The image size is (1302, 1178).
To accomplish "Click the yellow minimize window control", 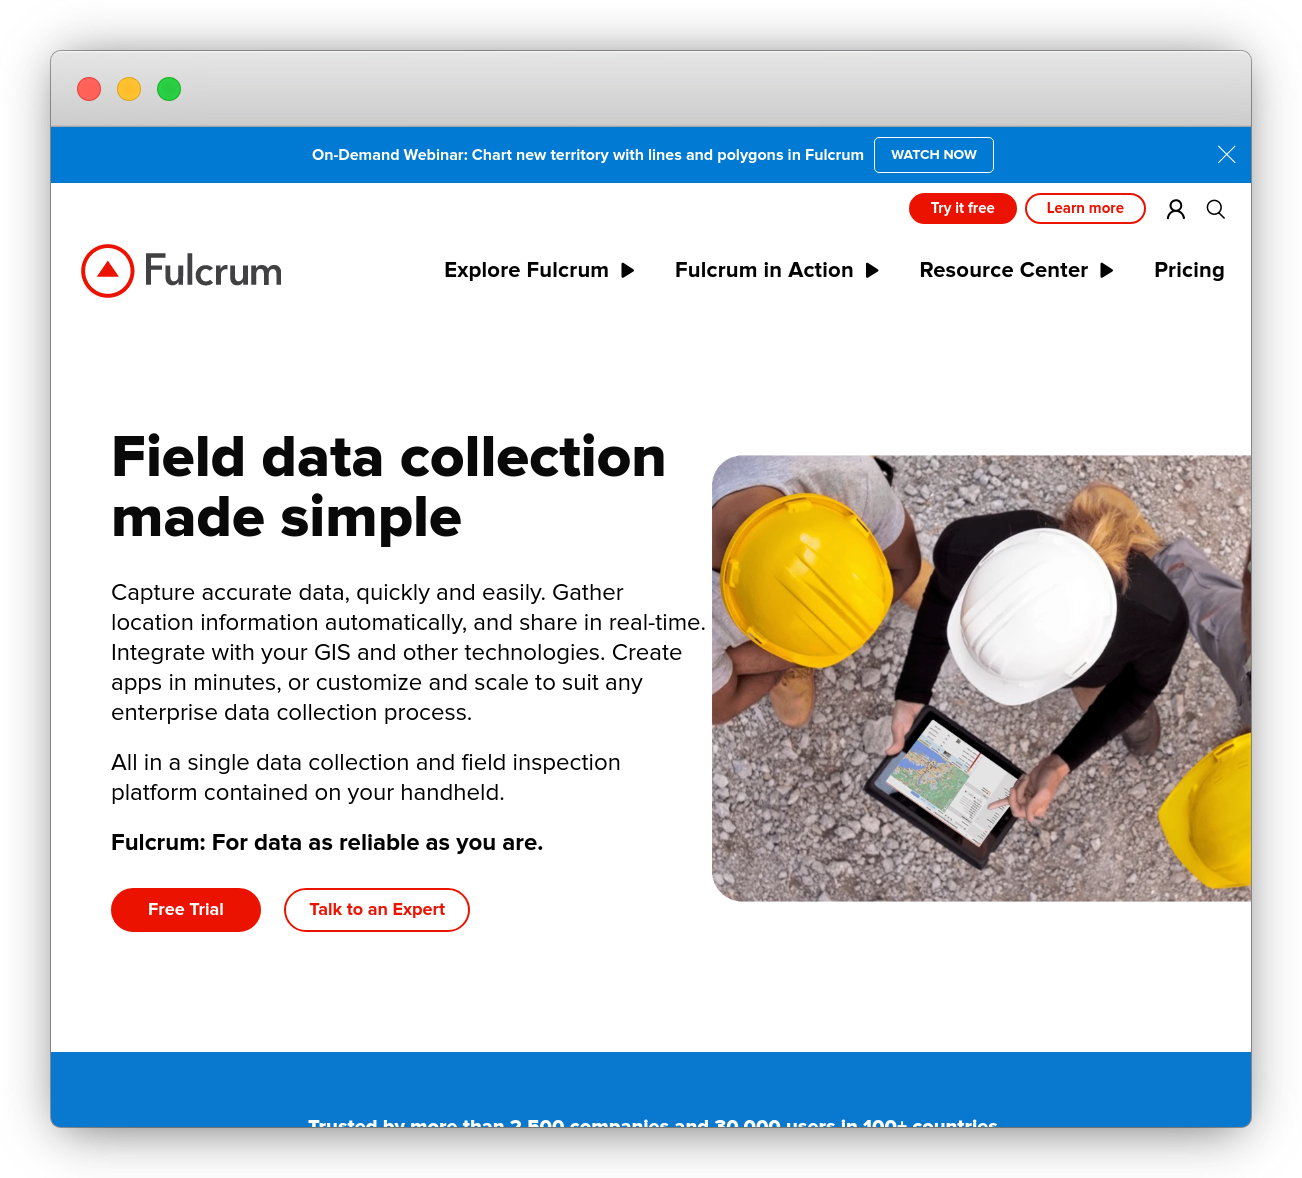I will [x=129, y=89].
